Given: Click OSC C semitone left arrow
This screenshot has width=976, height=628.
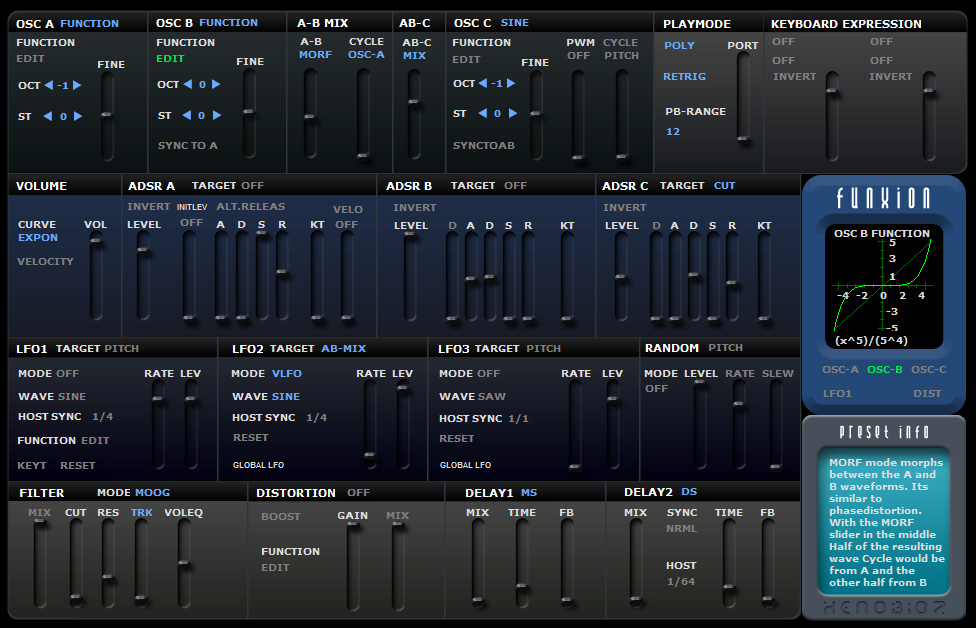Looking at the screenshot, I should pyautogui.click(x=482, y=113).
